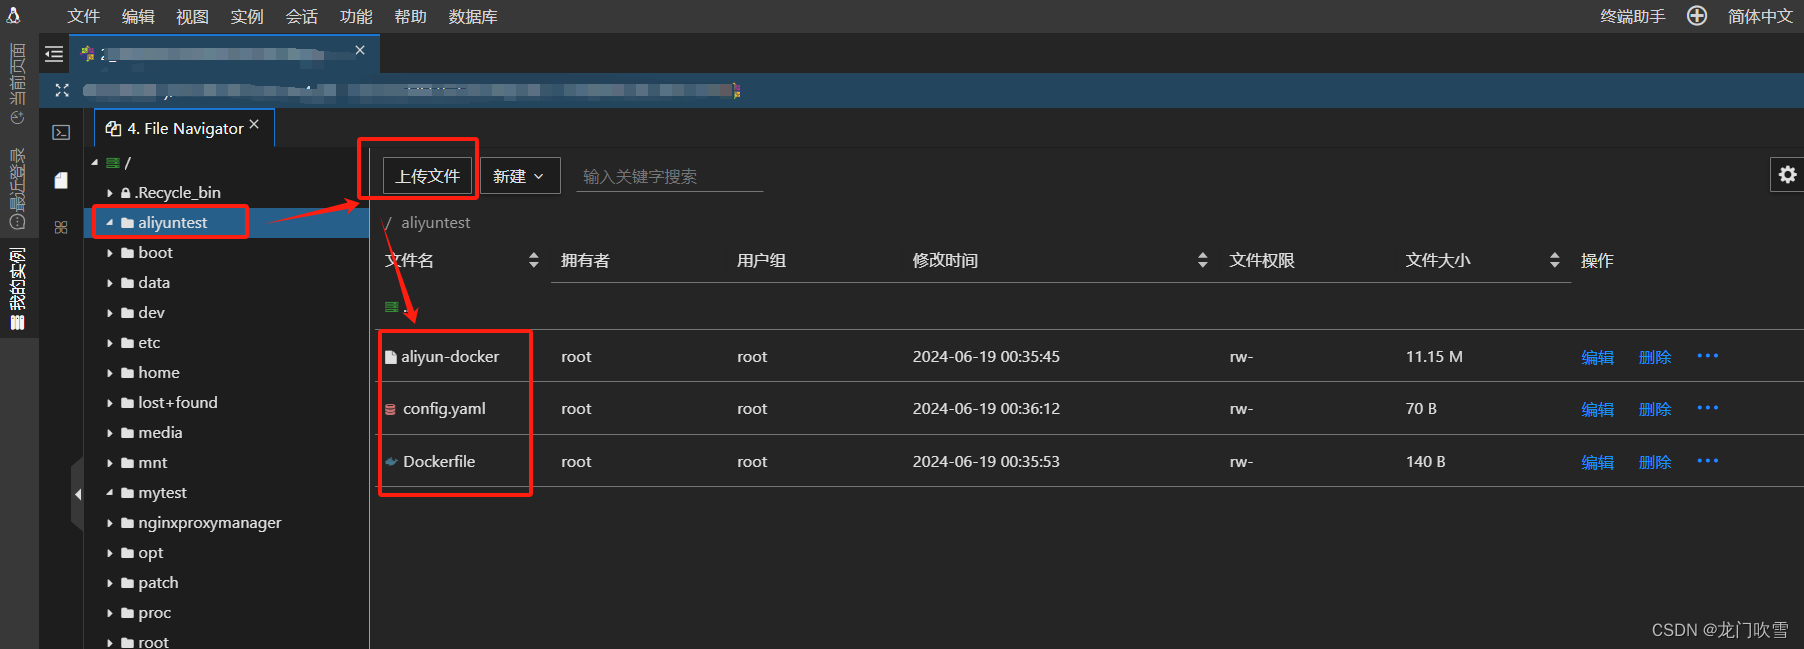Expand the etc folder arrow
Screen dimensions: 1804x649
[x=110, y=343]
